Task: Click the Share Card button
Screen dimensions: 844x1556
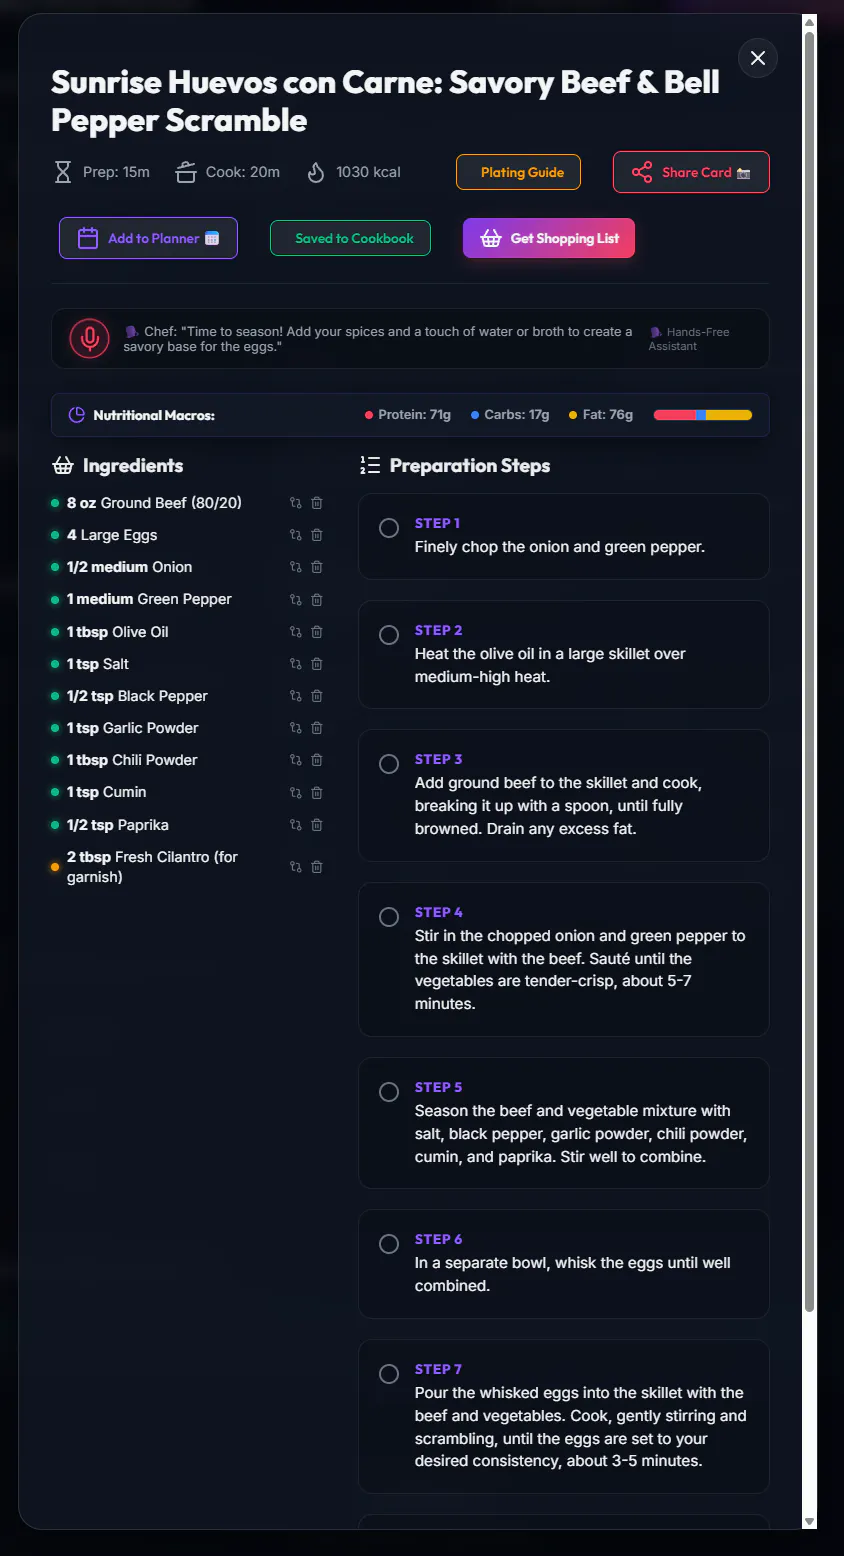Action: [691, 172]
